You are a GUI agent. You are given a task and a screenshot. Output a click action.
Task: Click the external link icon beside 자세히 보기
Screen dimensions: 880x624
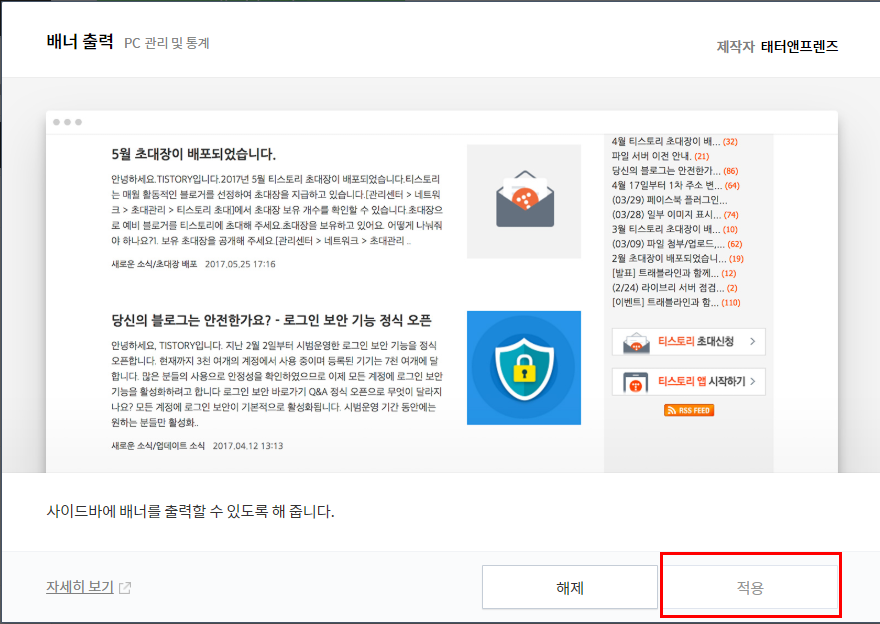[125, 588]
